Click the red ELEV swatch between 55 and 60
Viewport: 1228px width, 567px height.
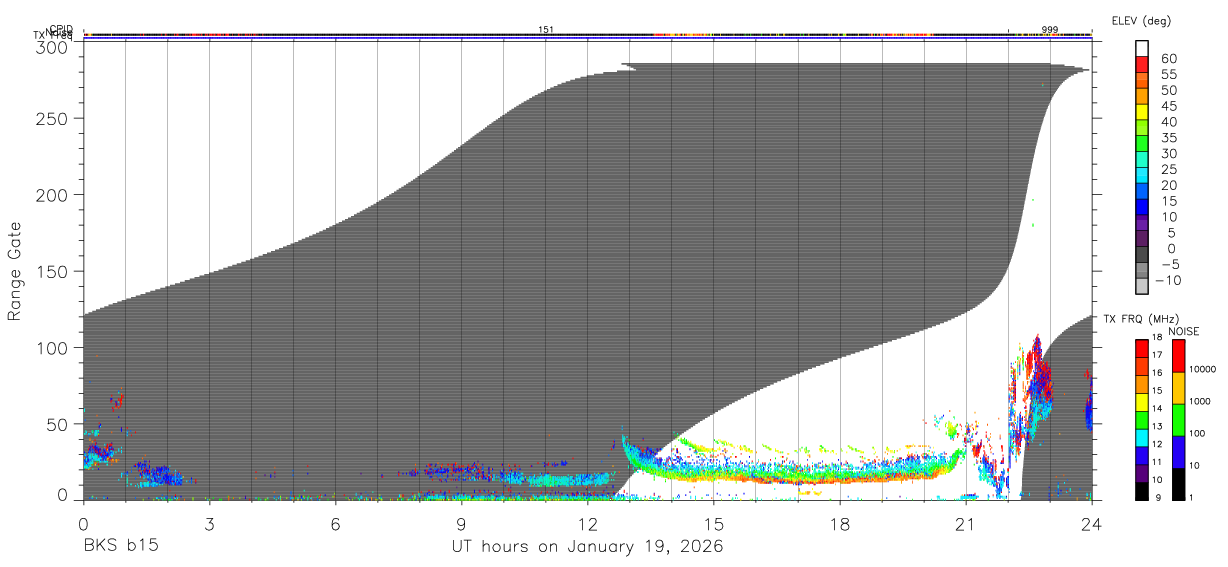1142,66
